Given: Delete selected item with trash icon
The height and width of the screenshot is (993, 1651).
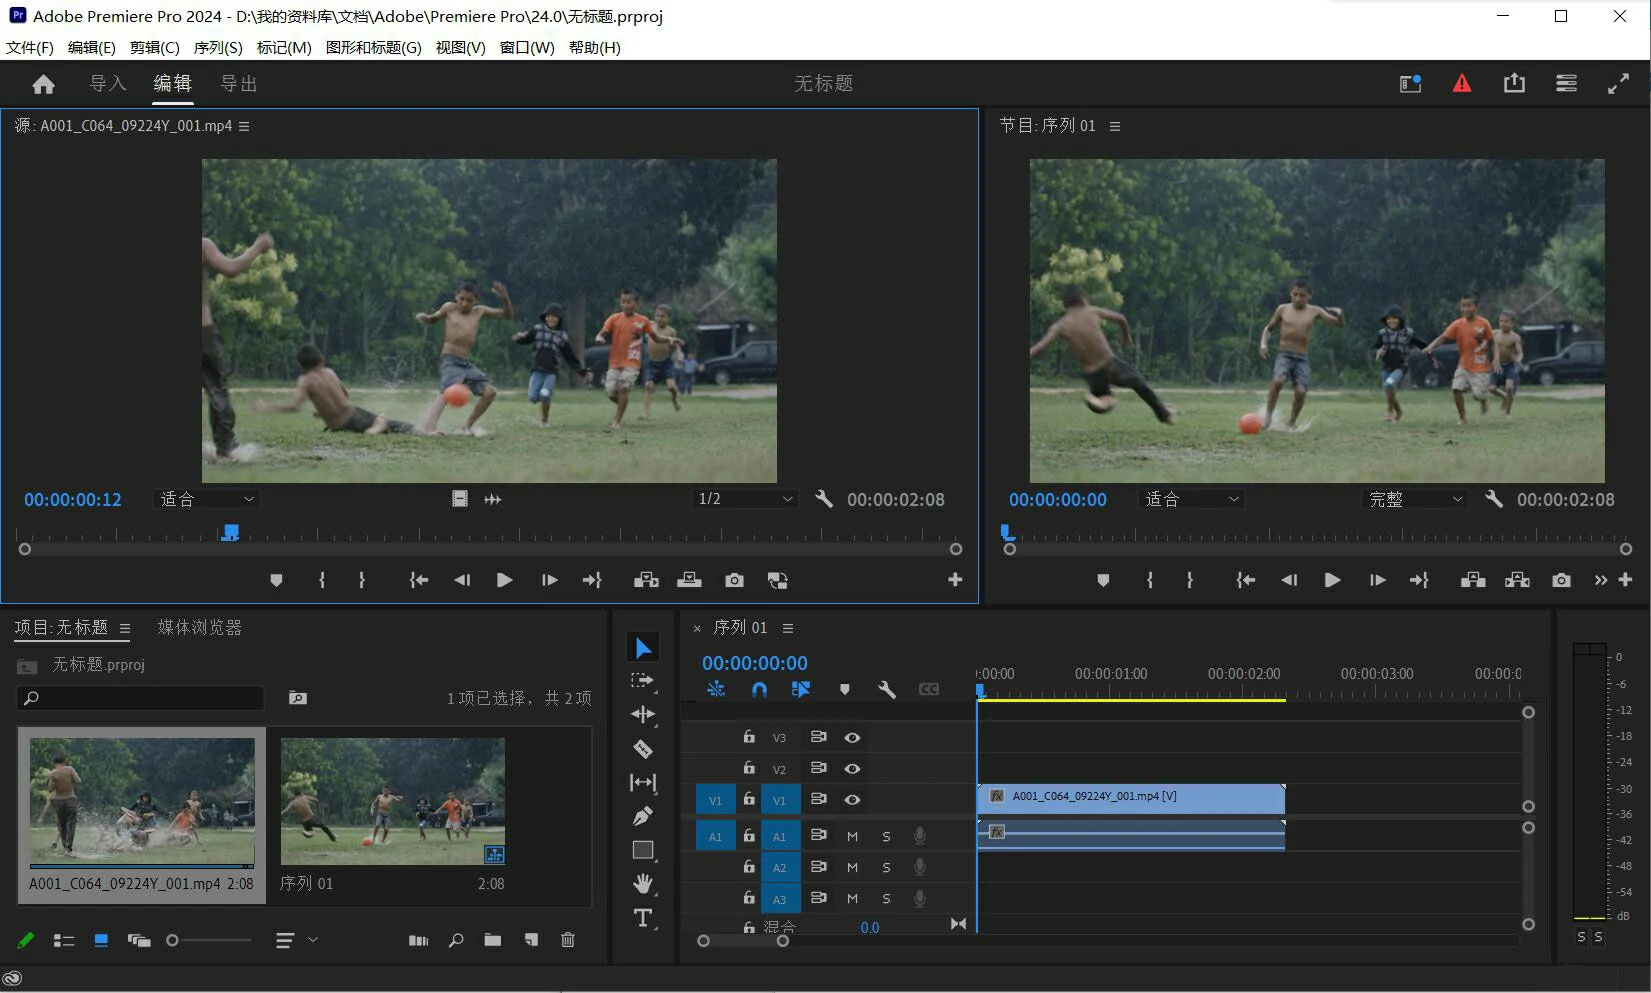Looking at the screenshot, I should click(x=568, y=940).
